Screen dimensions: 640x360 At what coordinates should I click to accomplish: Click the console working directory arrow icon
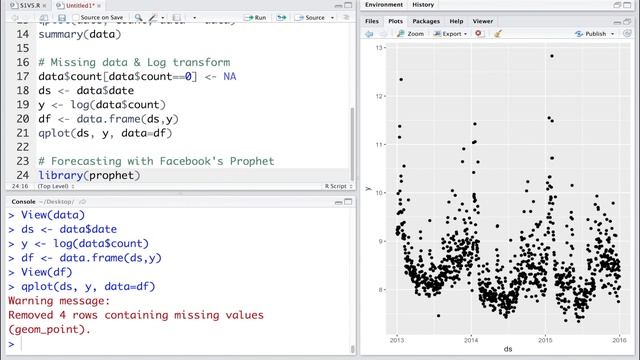pyautogui.click(x=83, y=202)
